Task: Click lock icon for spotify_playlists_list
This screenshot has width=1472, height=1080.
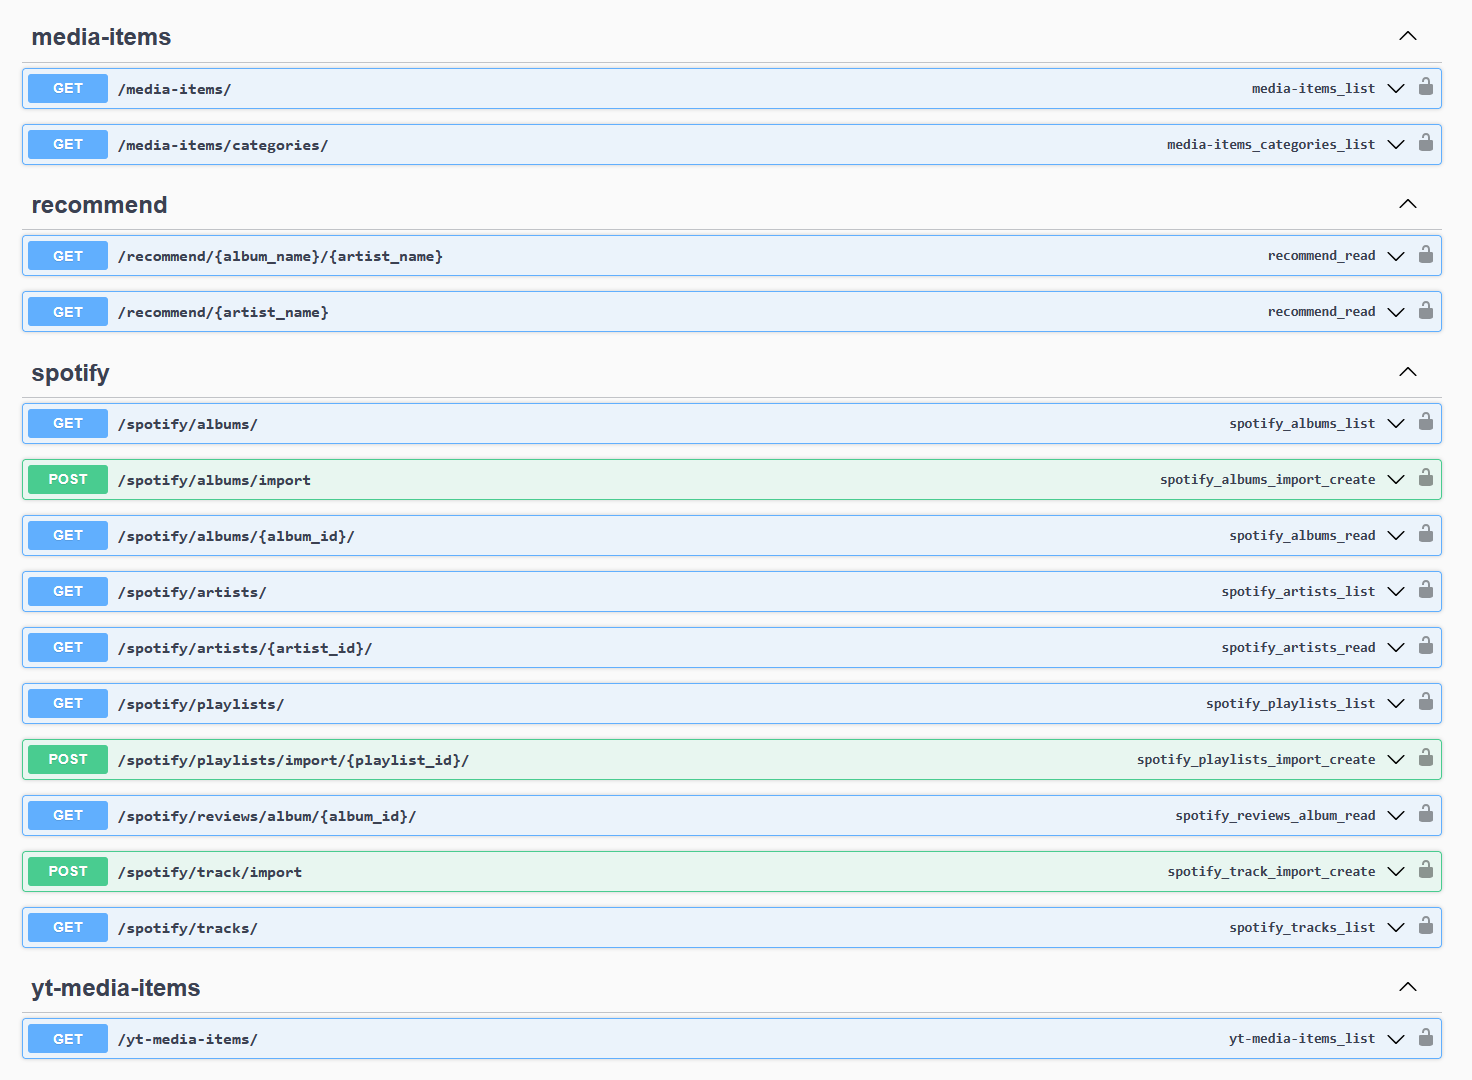Action: [1426, 702]
